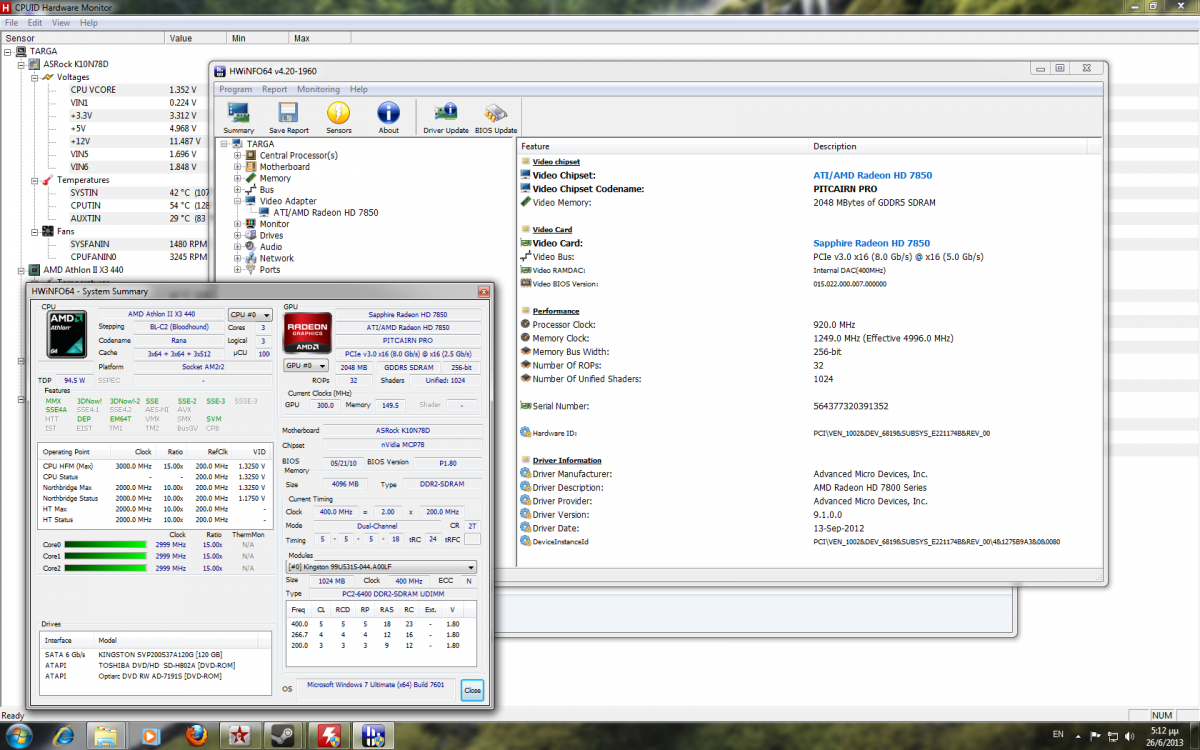Click the Voltages icon in Hardware Monitor tree
The height and width of the screenshot is (750, 1200).
[x=48, y=77]
